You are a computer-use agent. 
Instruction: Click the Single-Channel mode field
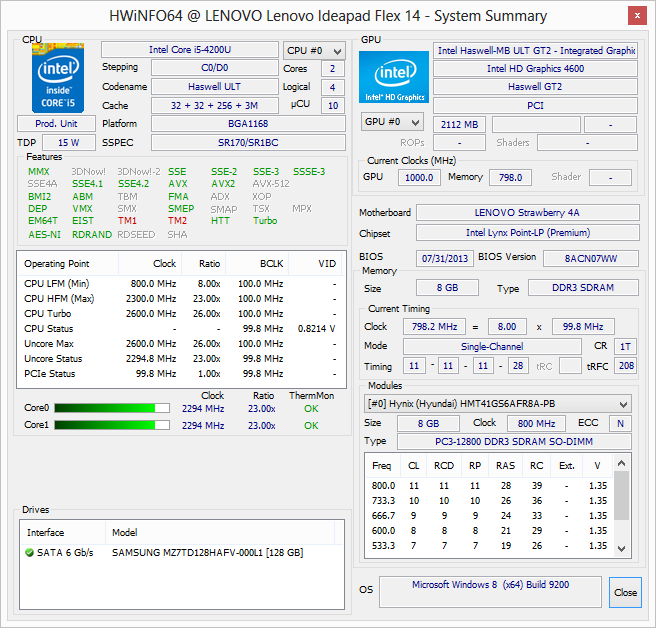click(x=492, y=346)
